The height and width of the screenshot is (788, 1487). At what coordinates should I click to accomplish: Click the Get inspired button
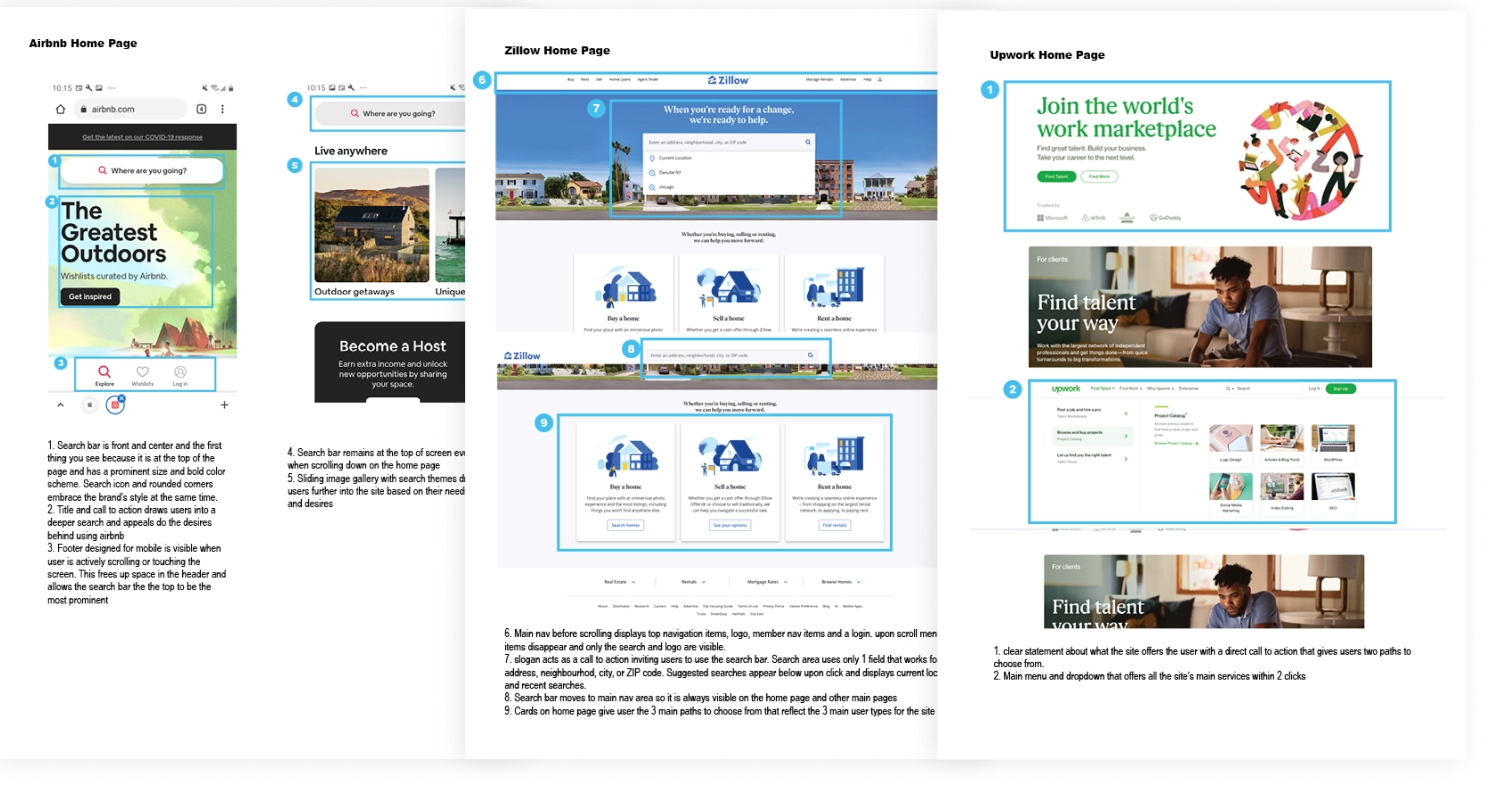(x=90, y=296)
